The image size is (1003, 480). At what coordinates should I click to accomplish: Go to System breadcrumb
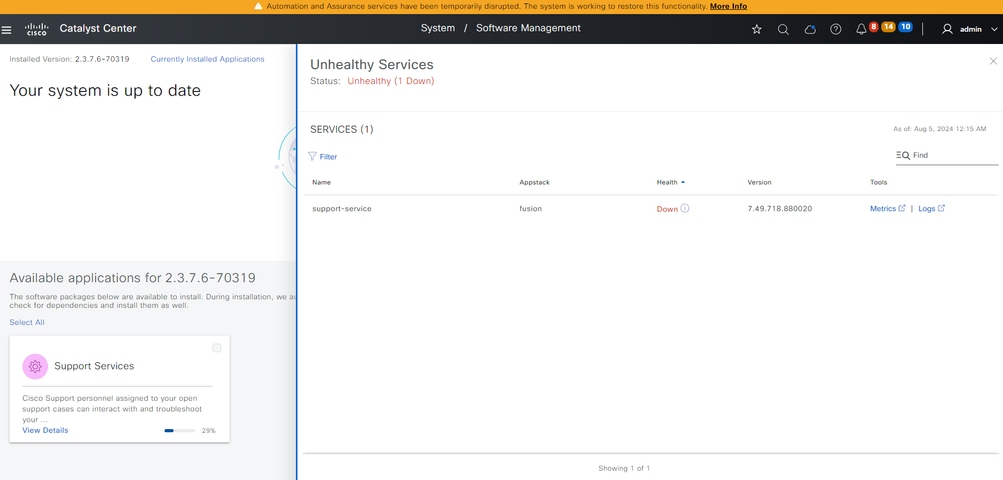coord(438,28)
